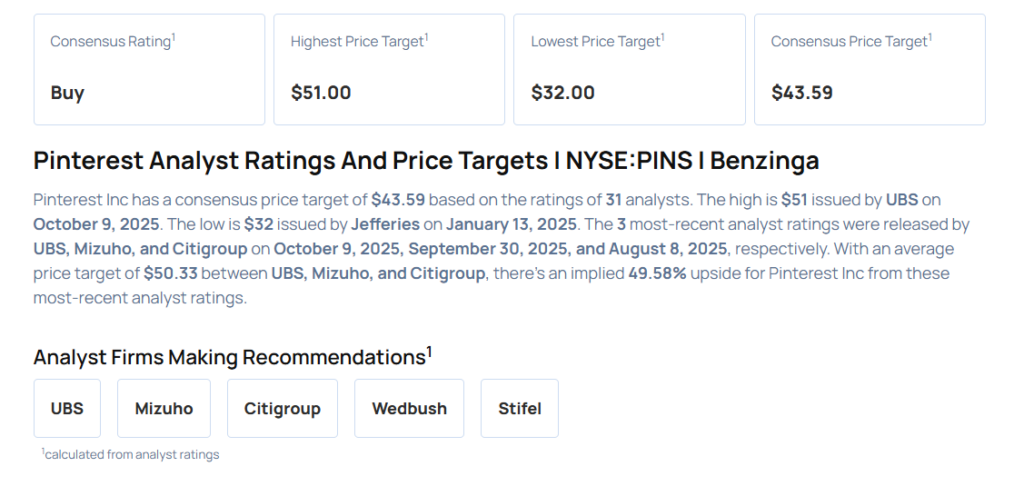Screen dimensions: 1024x496
Task: Click the "Buy" consensus rating value
Action: (67, 93)
